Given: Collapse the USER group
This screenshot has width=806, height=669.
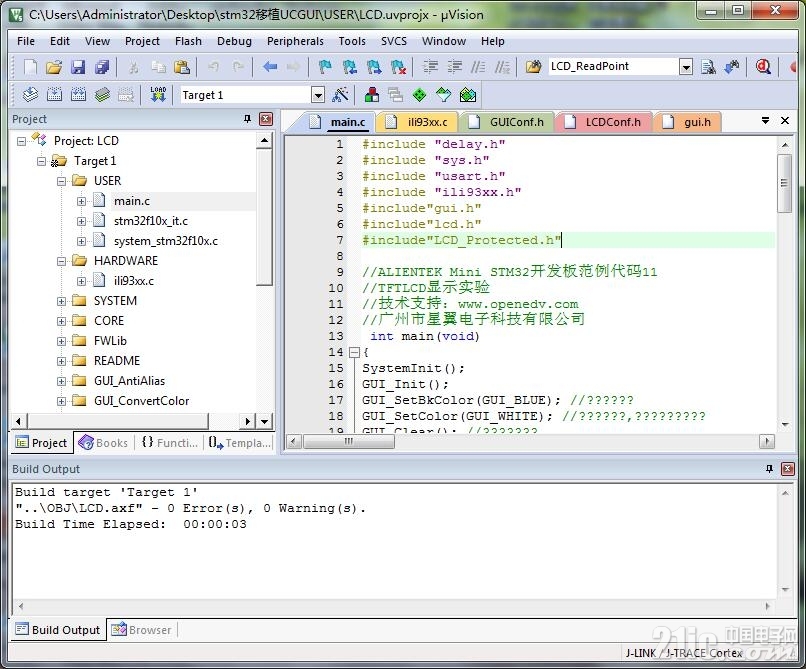Looking at the screenshot, I should coord(62,181).
